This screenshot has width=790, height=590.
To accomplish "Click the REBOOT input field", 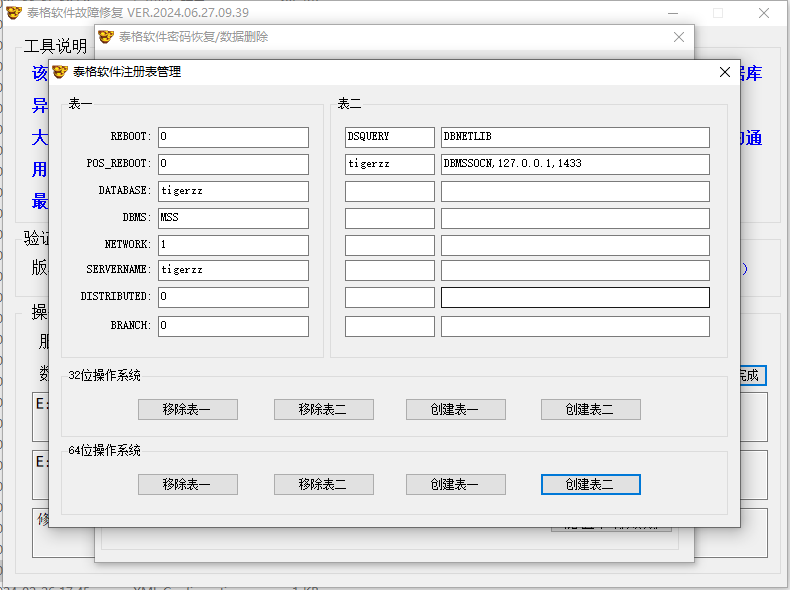I will pyautogui.click(x=232, y=137).
